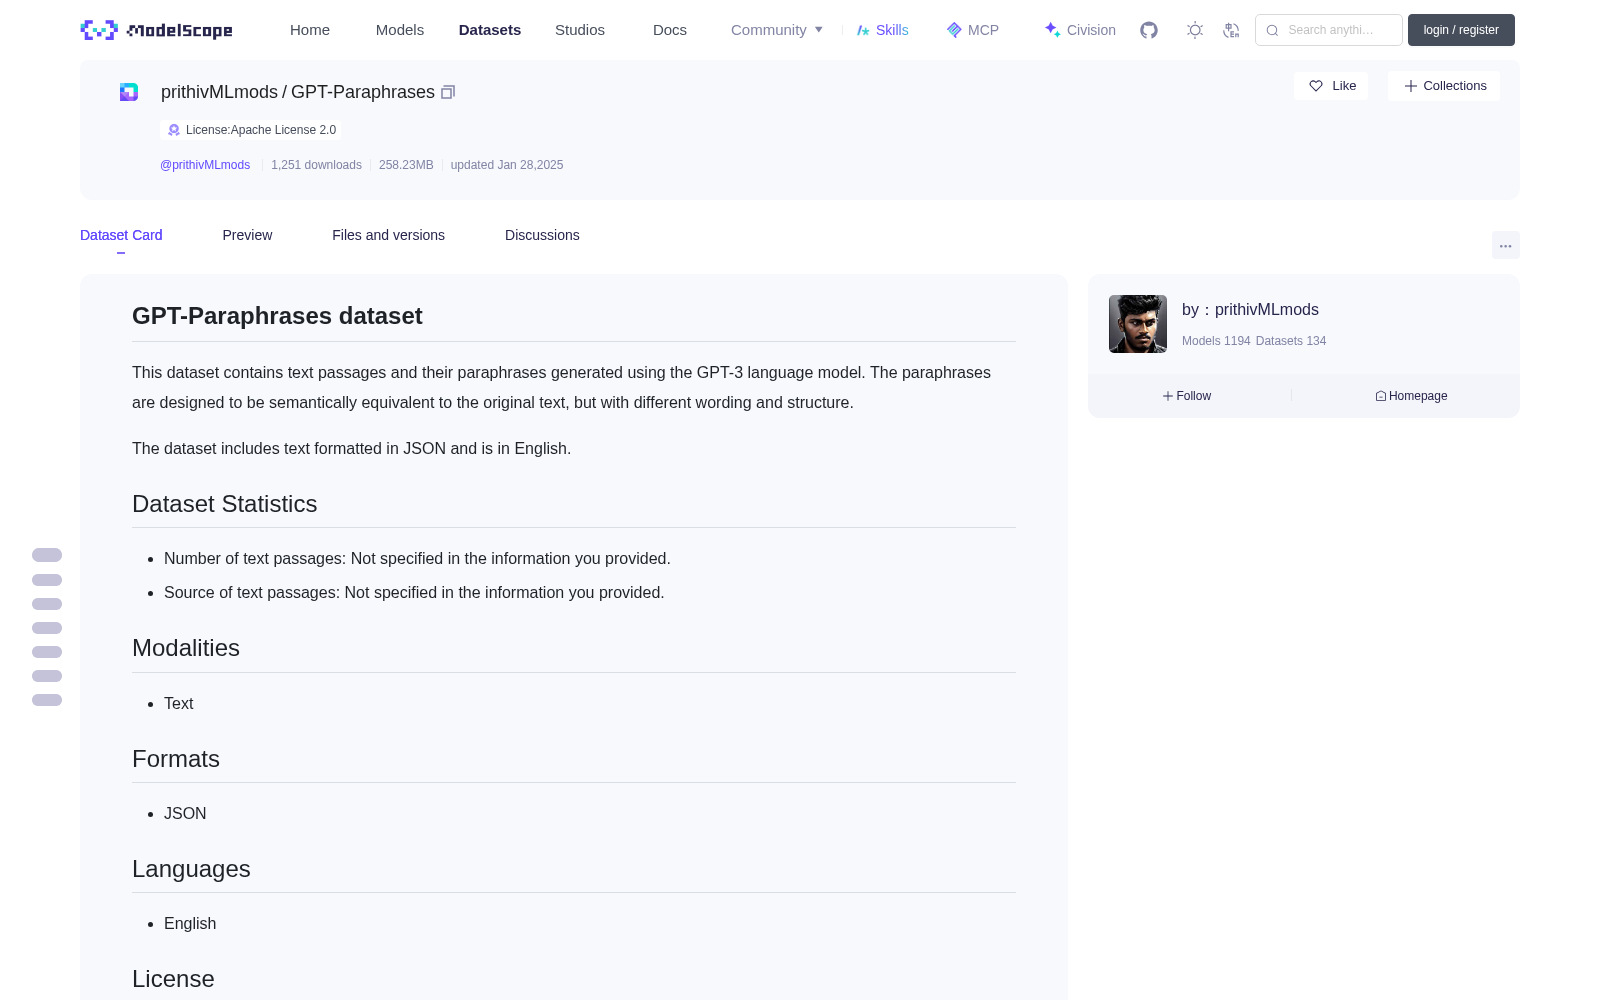Click the JSON list item
Image resolution: width=1600 pixels, height=1000 pixels.
(185, 814)
